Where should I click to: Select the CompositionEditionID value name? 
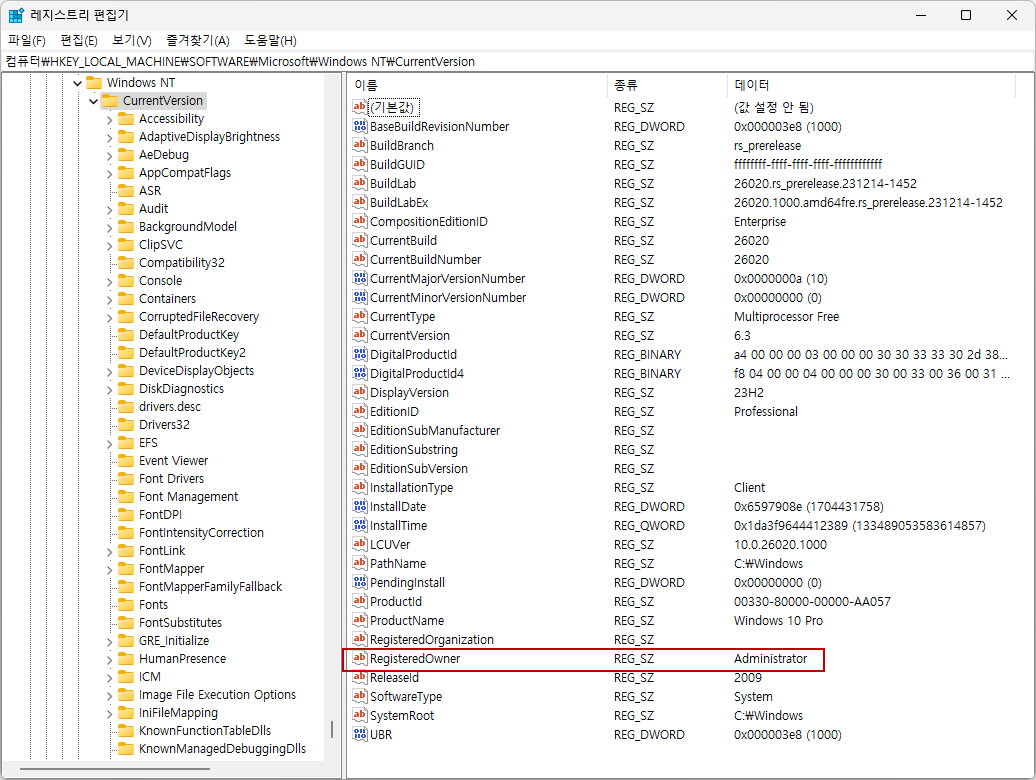[429, 221]
